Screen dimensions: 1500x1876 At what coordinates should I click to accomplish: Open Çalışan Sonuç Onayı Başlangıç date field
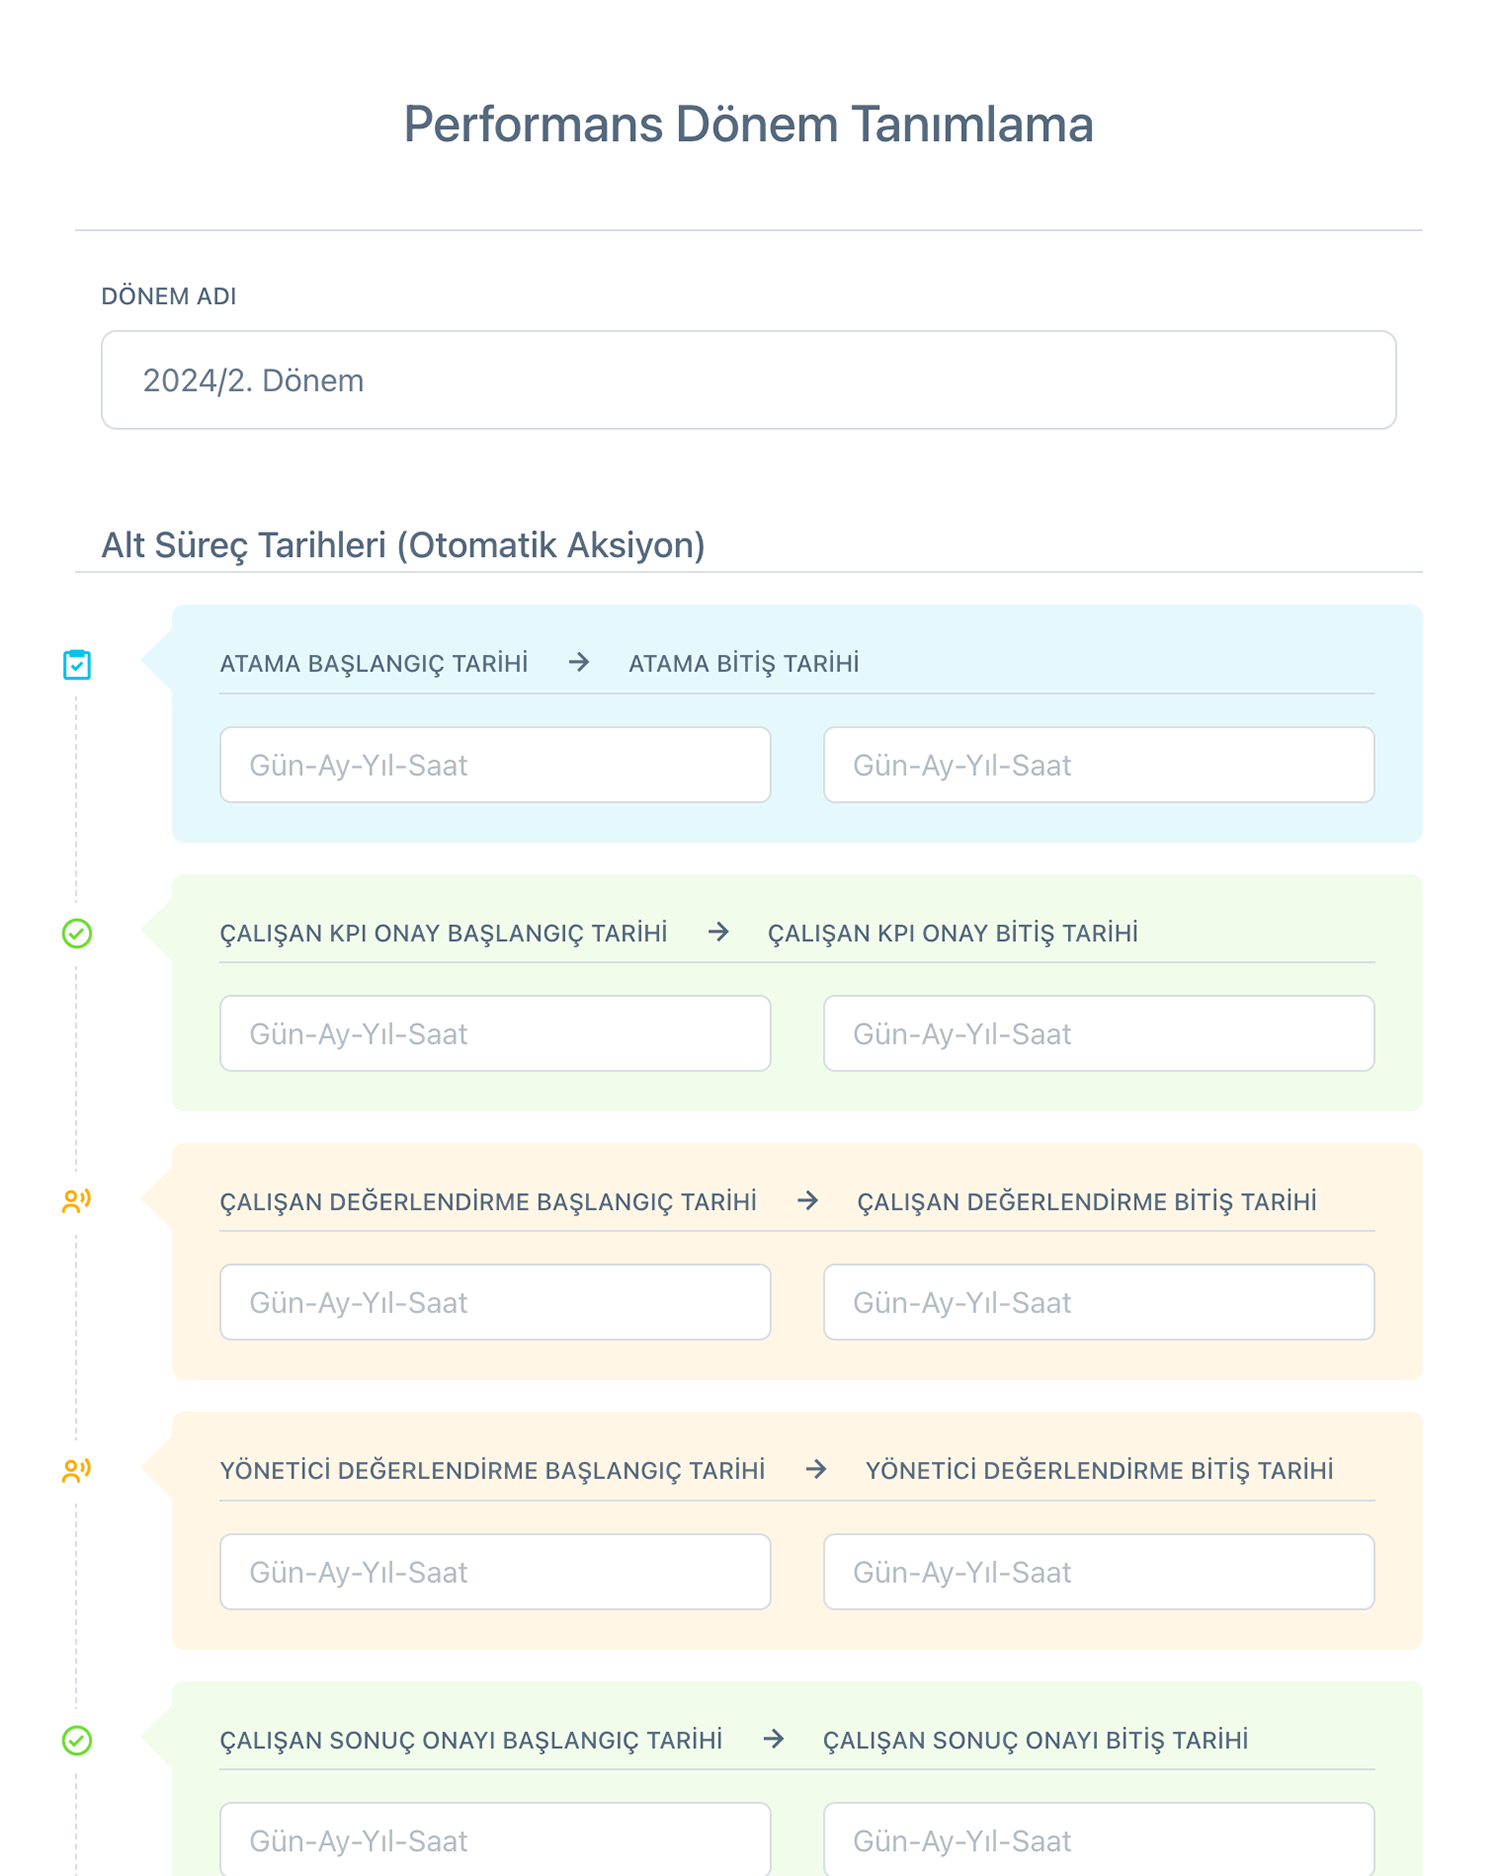[495, 1840]
